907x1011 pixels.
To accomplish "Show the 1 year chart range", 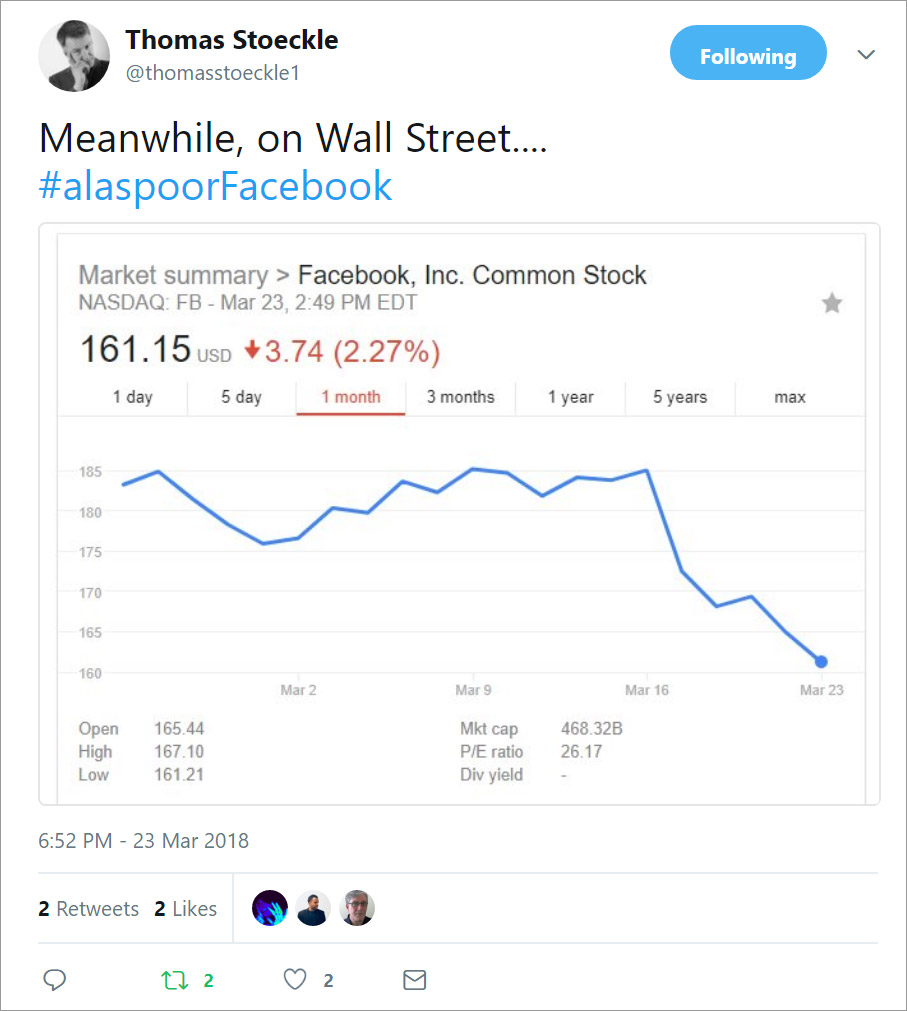I will pos(570,397).
